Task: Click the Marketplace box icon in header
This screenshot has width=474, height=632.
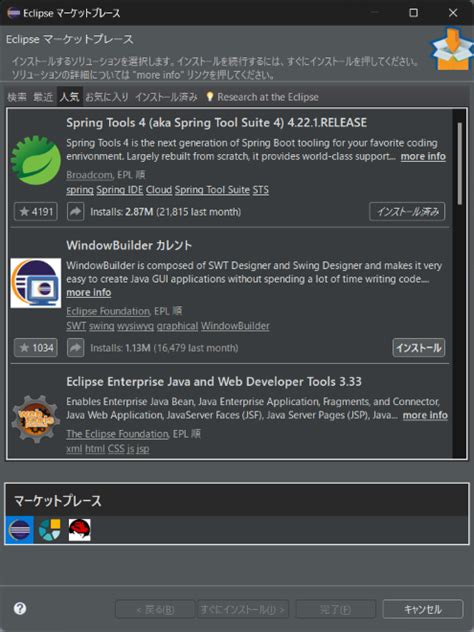Action: pyautogui.click(x=453, y=50)
